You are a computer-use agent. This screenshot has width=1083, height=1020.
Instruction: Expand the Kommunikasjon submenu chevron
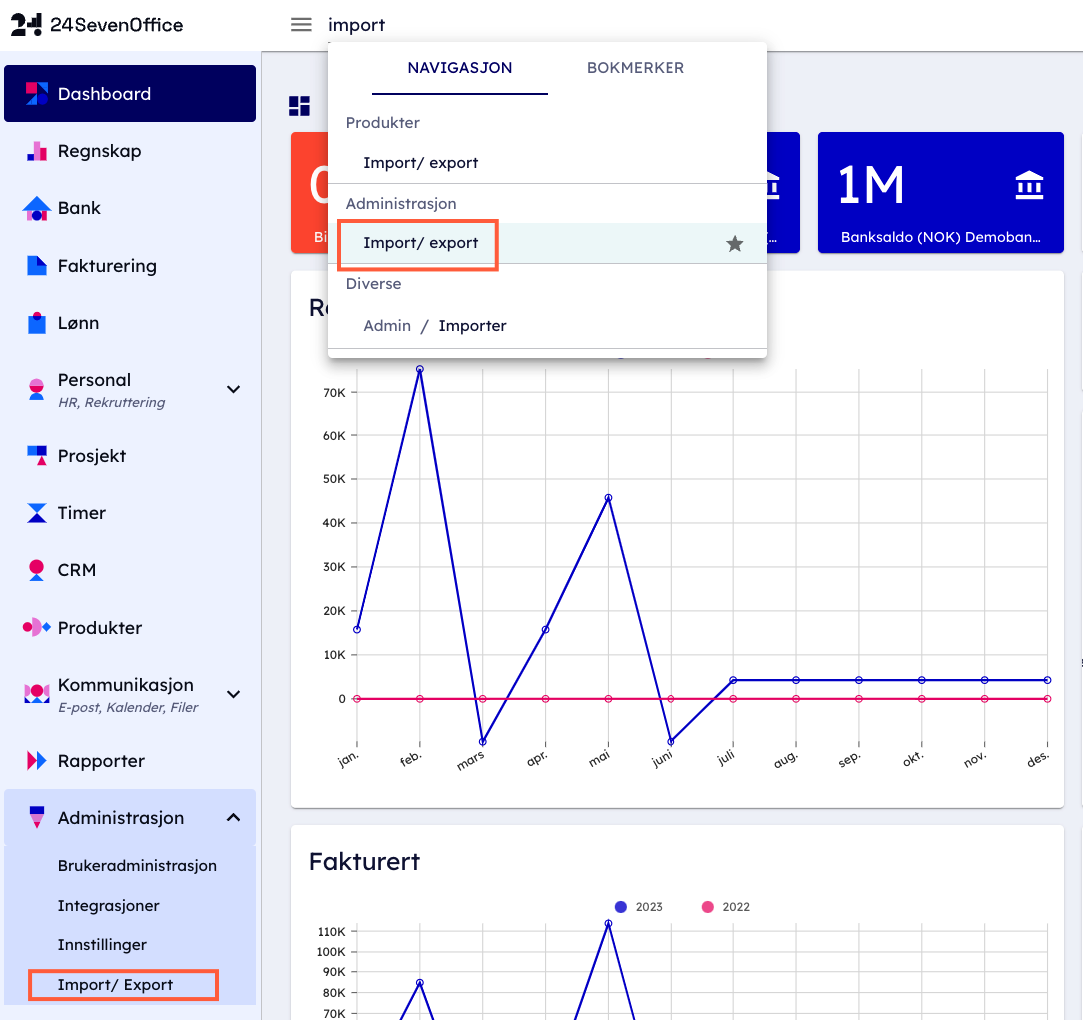234,694
